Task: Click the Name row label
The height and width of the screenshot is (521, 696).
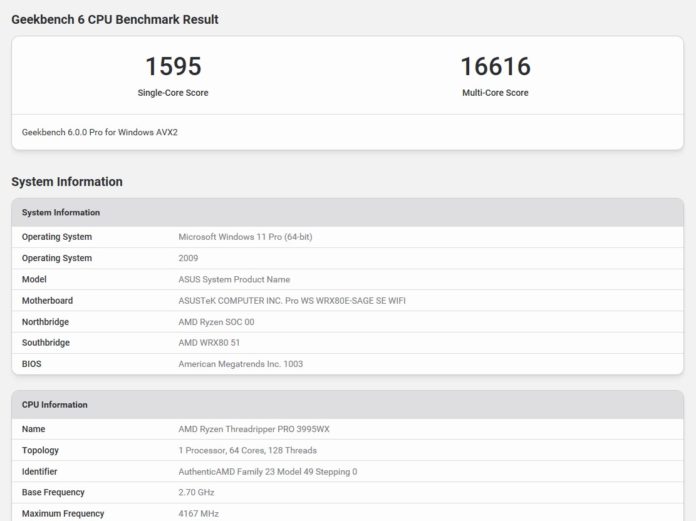Action: 34,429
